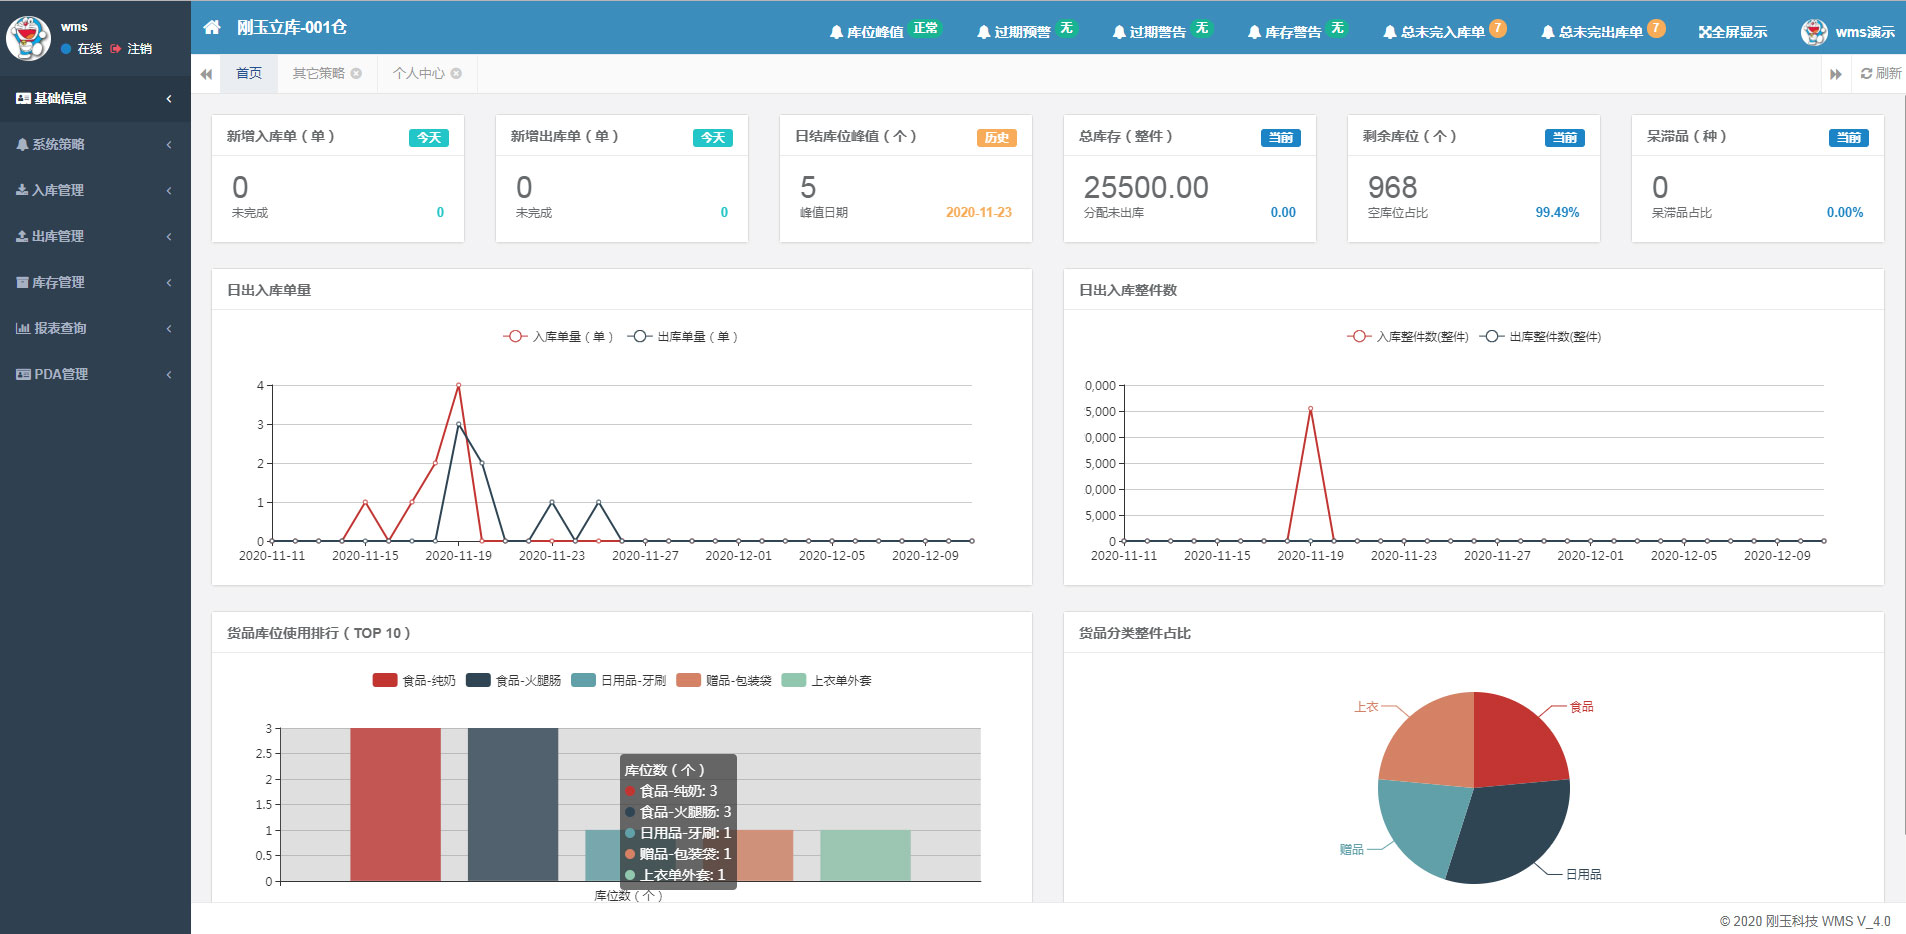
Task: Open the 库位峰值 bell alert
Action: [x=866, y=32]
